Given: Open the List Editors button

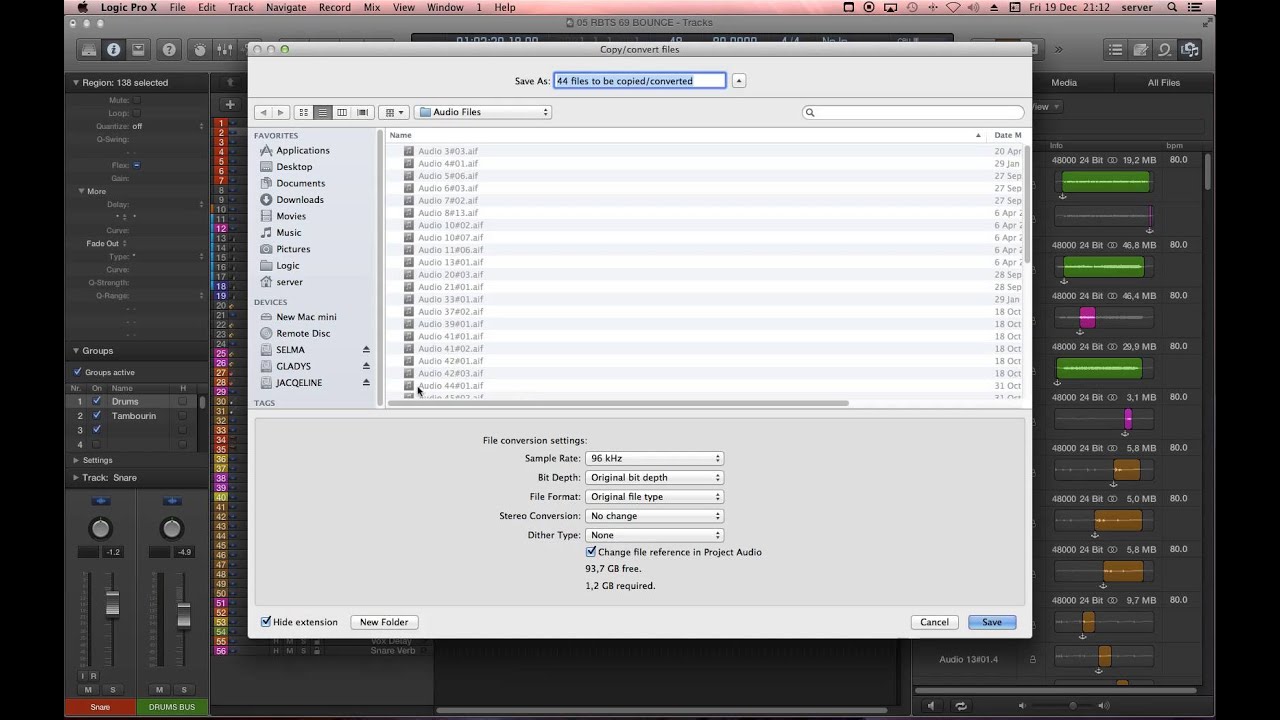Looking at the screenshot, I should tap(1115, 49).
